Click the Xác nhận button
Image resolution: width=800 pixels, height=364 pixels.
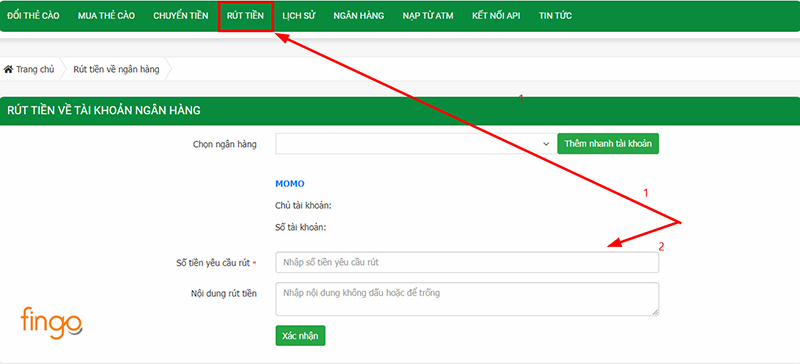tap(300, 335)
